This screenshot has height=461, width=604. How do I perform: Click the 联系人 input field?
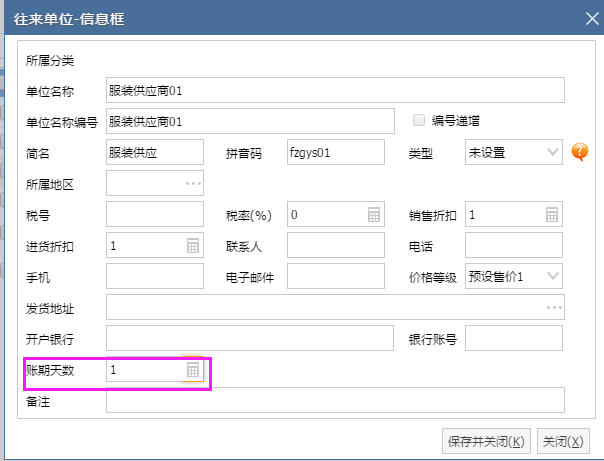pos(336,245)
